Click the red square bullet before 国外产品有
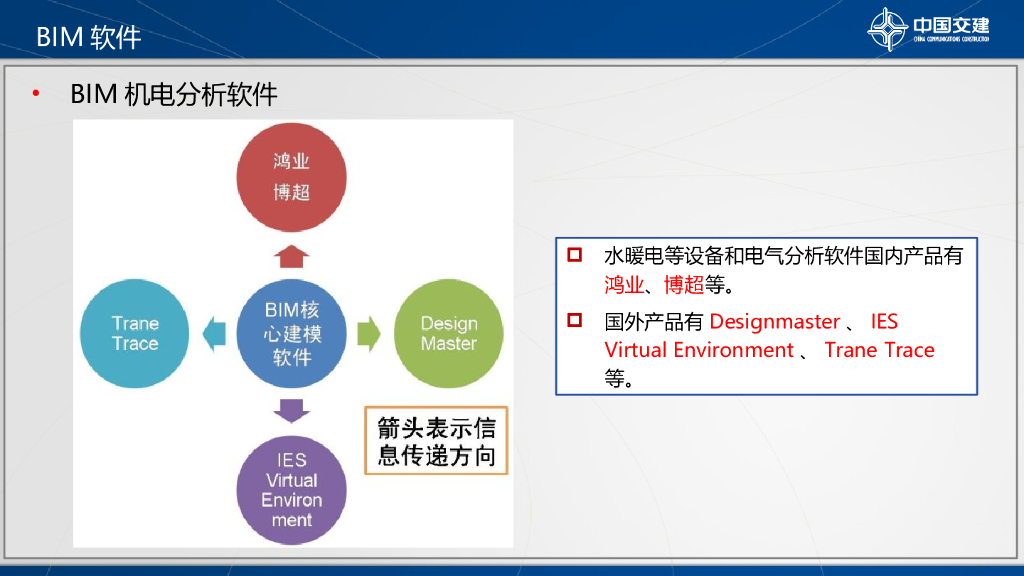The image size is (1024, 576). pyautogui.click(x=575, y=320)
